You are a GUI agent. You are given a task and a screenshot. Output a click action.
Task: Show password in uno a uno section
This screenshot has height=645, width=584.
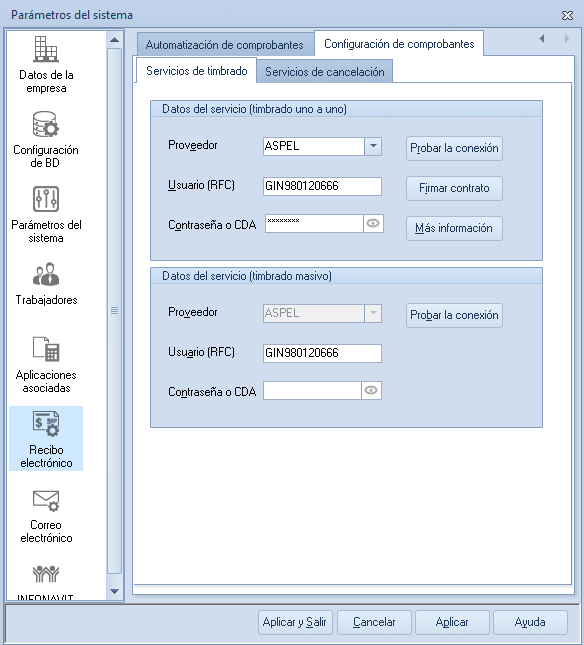[373, 223]
